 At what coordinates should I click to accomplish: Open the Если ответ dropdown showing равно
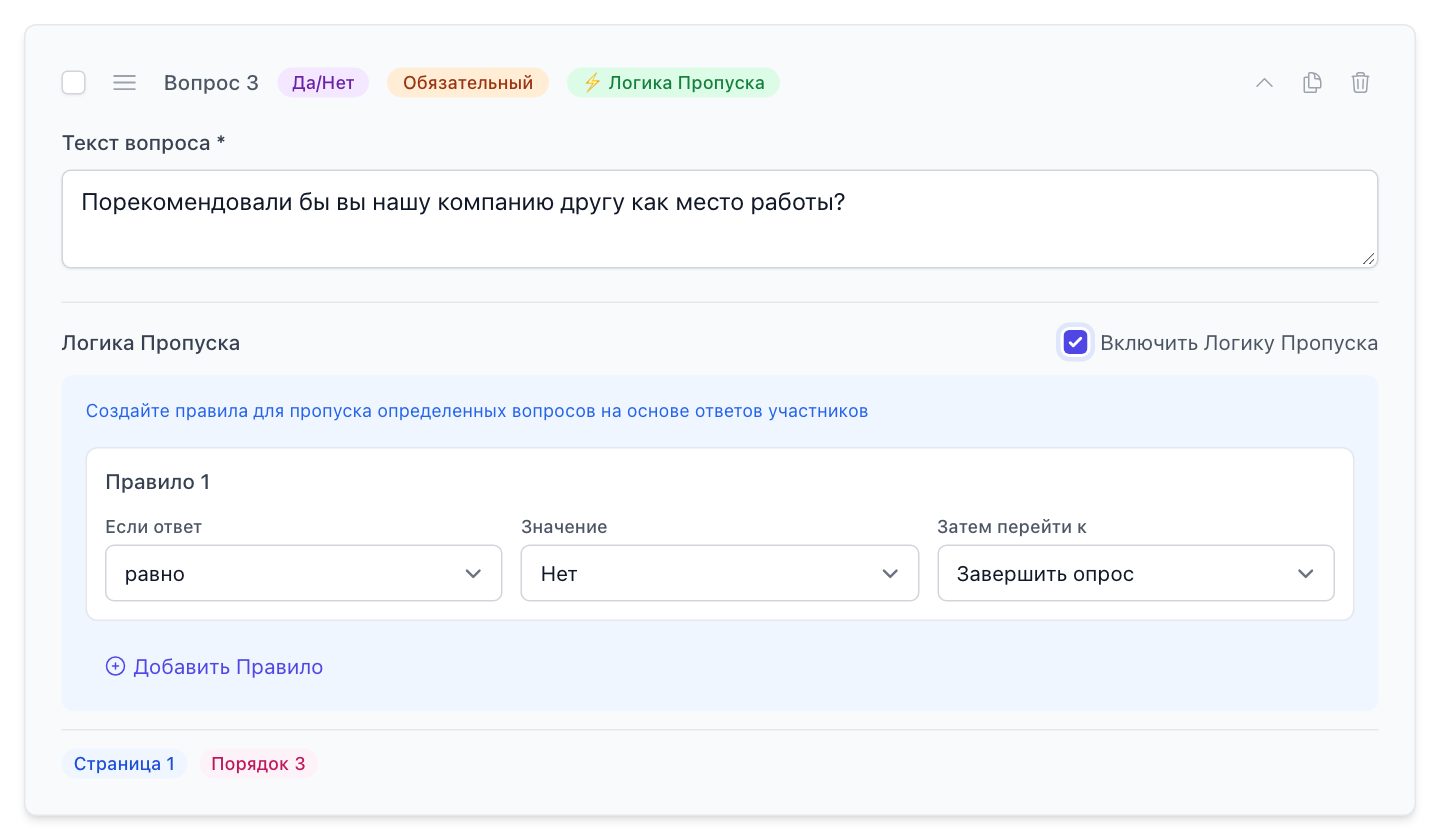(x=303, y=573)
